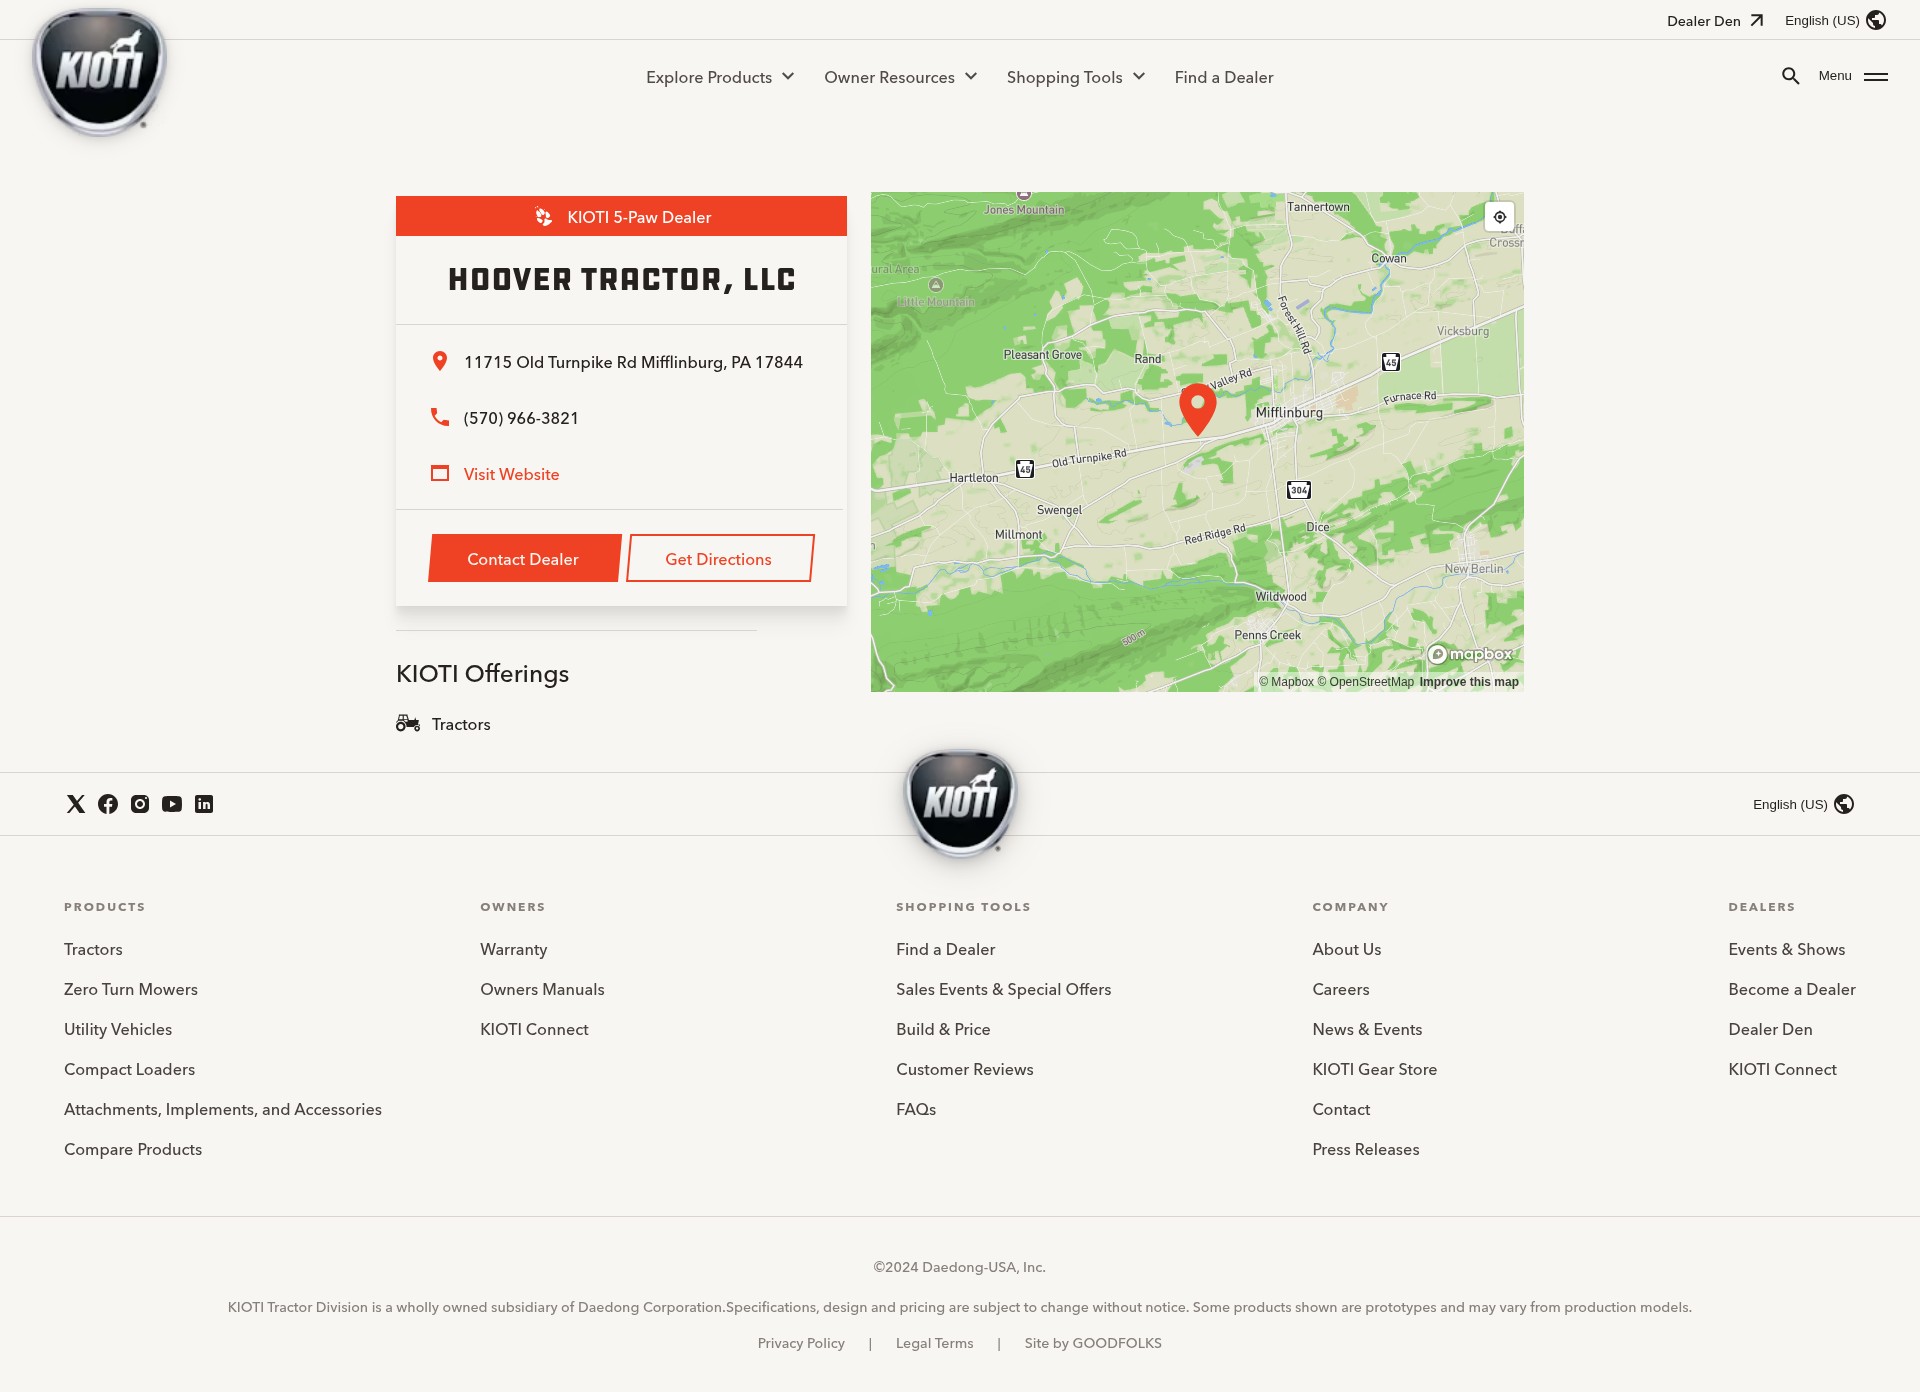Viewport: 1920px width, 1392px height.
Task: Open the Improve this map link
Action: click(1469, 682)
